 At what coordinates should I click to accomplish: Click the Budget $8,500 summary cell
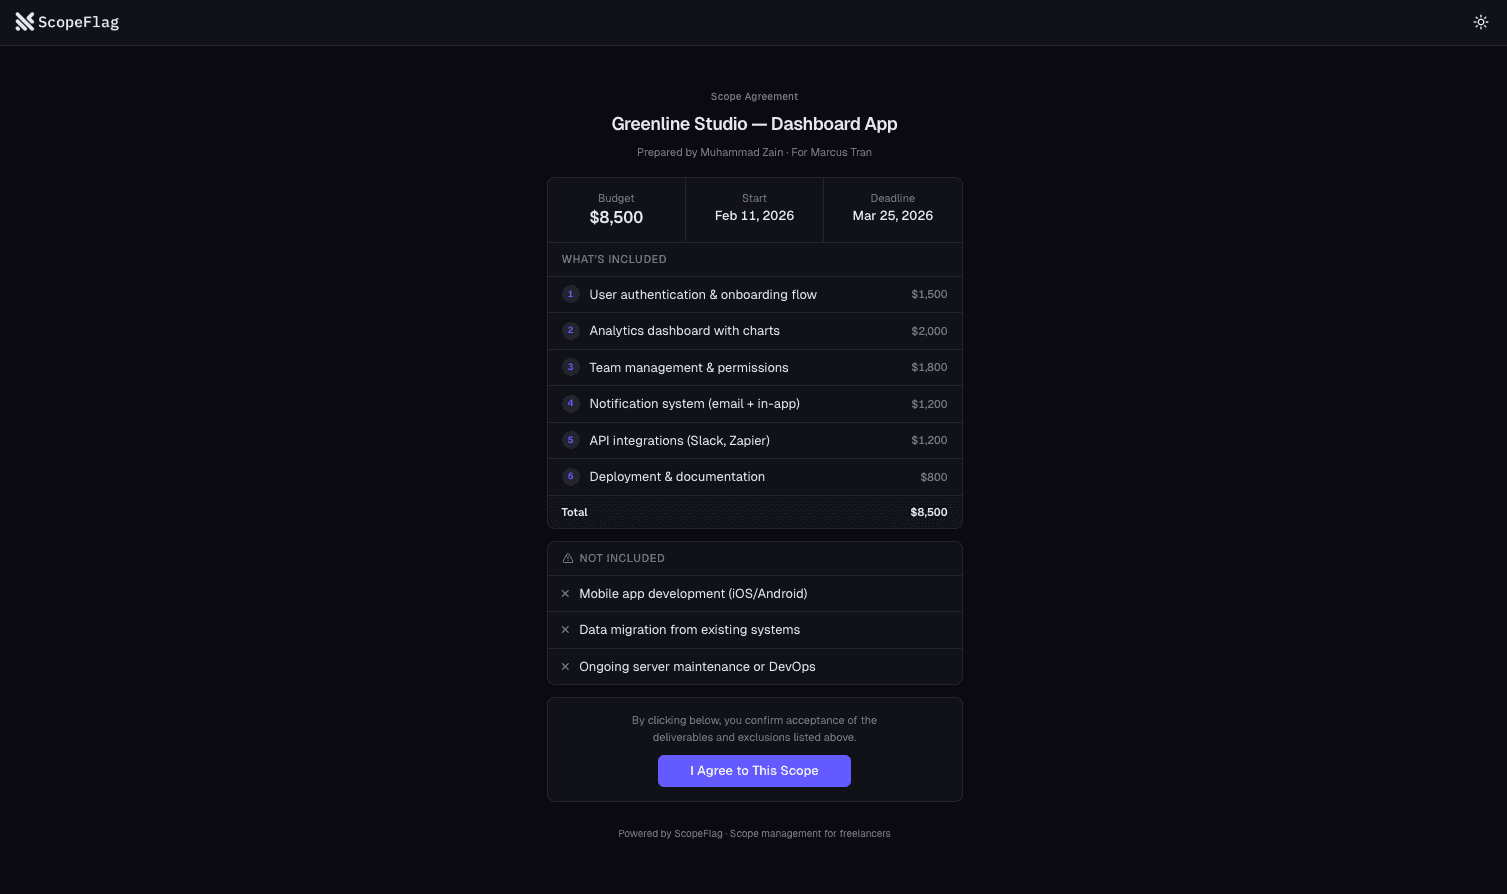tap(615, 209)
